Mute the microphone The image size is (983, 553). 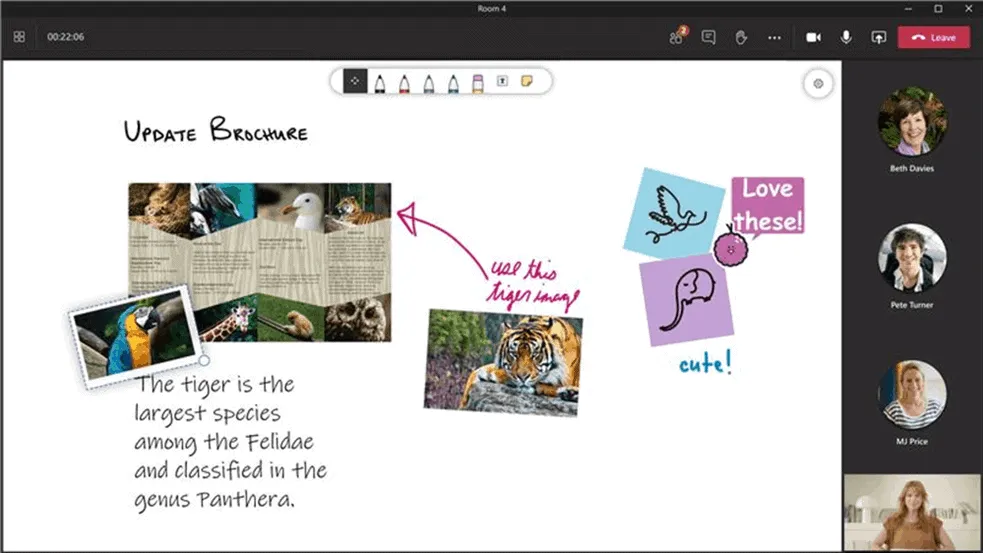click(x=846, y=37)
